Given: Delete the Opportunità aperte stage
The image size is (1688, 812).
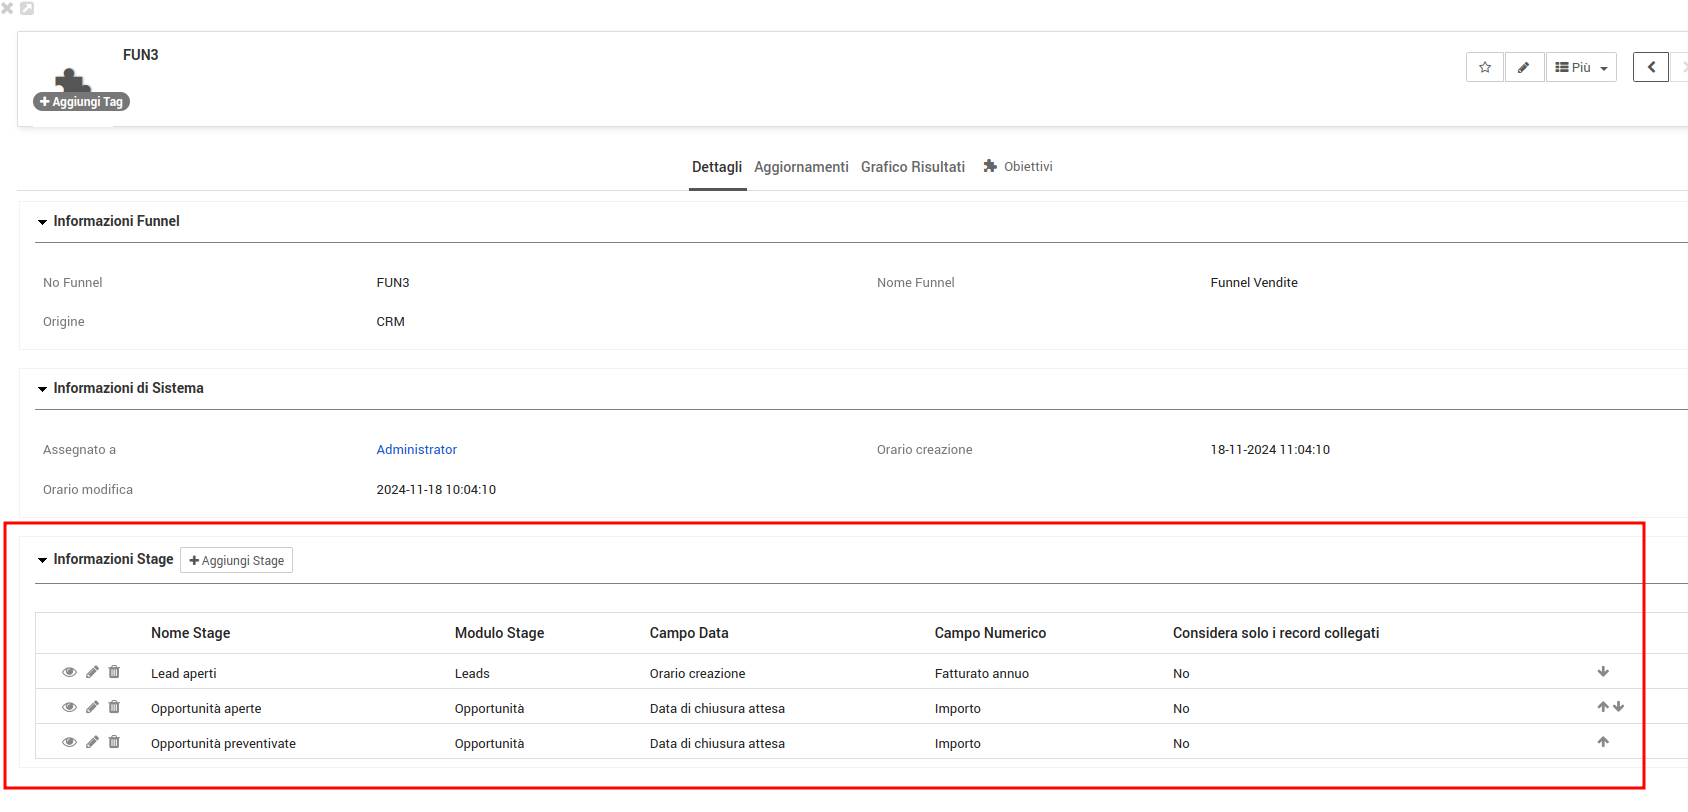Looking at the screenshot, I should 114,707.
